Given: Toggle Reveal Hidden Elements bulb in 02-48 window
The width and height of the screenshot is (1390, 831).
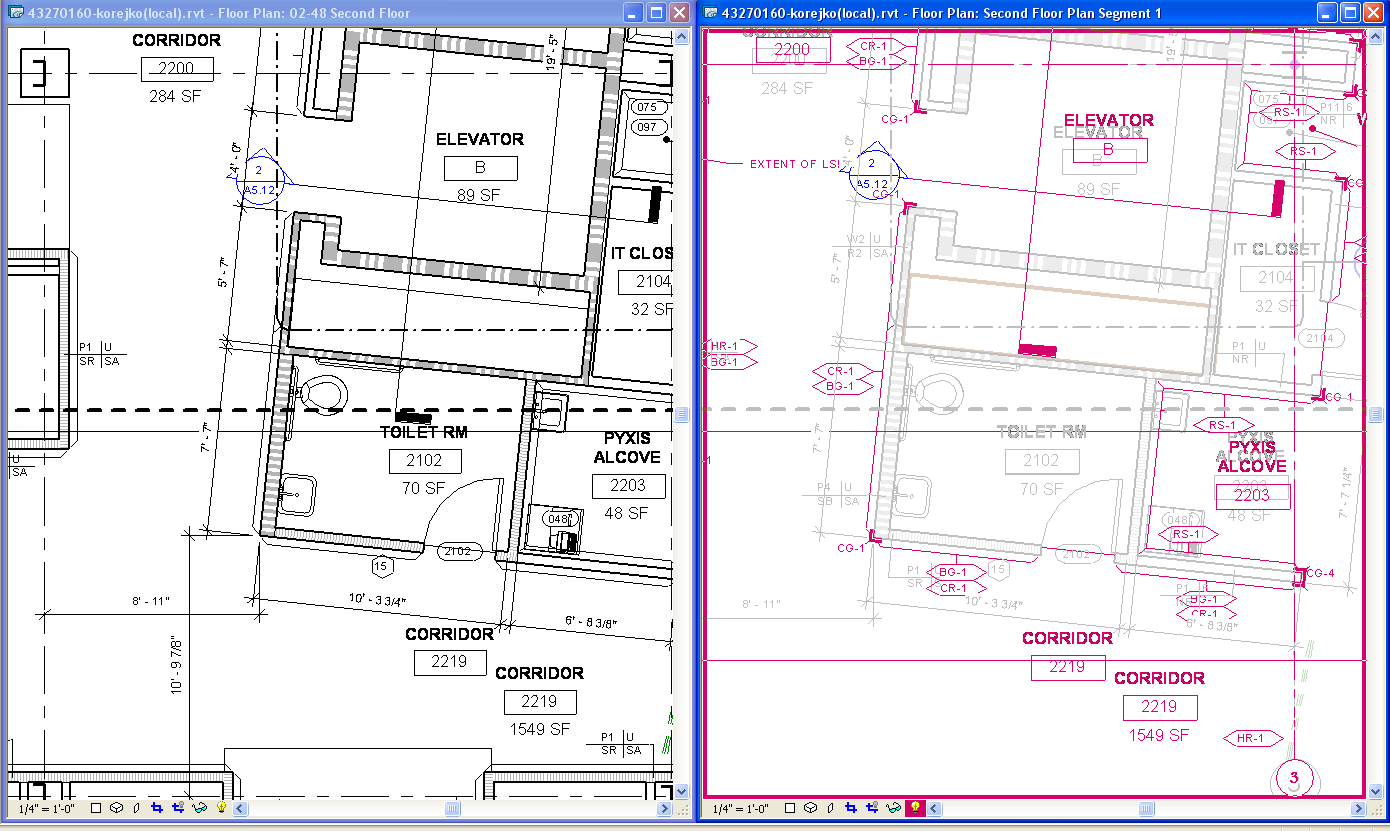Looking at the screenshot, I should coord(220,808).
